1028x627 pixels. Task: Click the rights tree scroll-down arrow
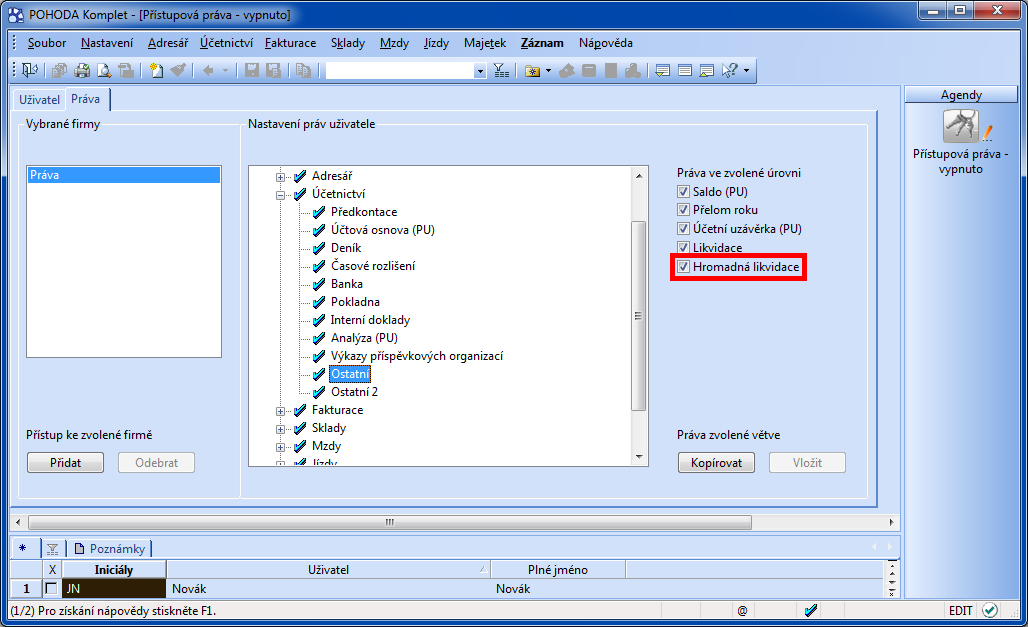coord(639,457)
